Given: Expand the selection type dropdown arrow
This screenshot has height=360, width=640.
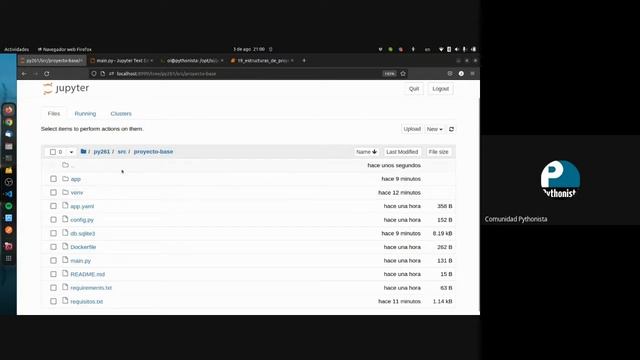Looking at the screenshot, I should click(x=71, y=152).
